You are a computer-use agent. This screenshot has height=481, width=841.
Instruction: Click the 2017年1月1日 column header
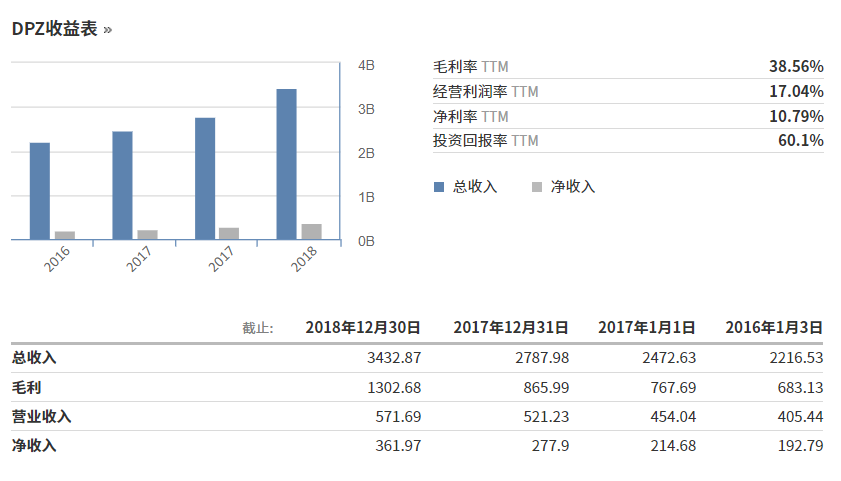[x=646, y=327]
